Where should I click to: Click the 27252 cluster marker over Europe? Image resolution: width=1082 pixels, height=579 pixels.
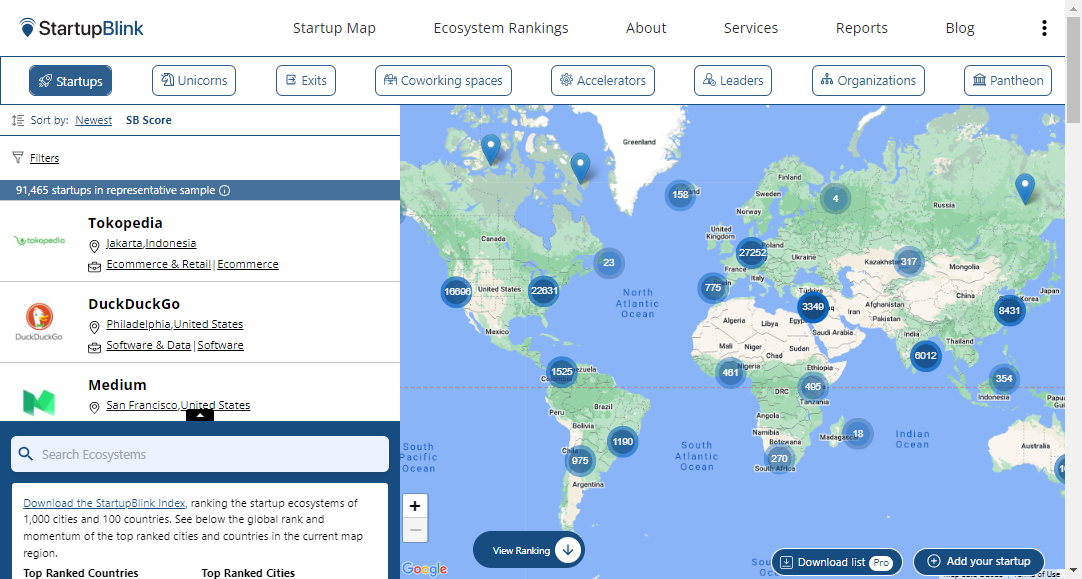(752, 253)
